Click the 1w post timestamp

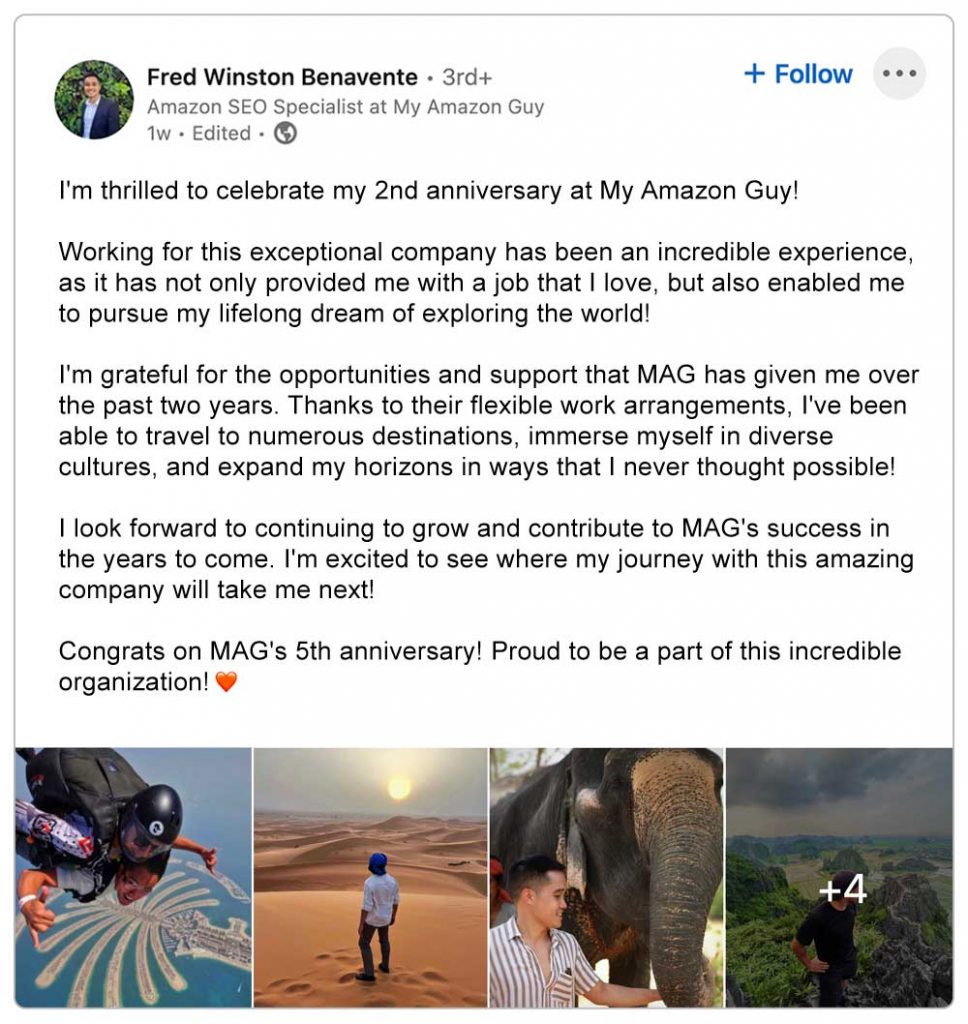[158, 133]
